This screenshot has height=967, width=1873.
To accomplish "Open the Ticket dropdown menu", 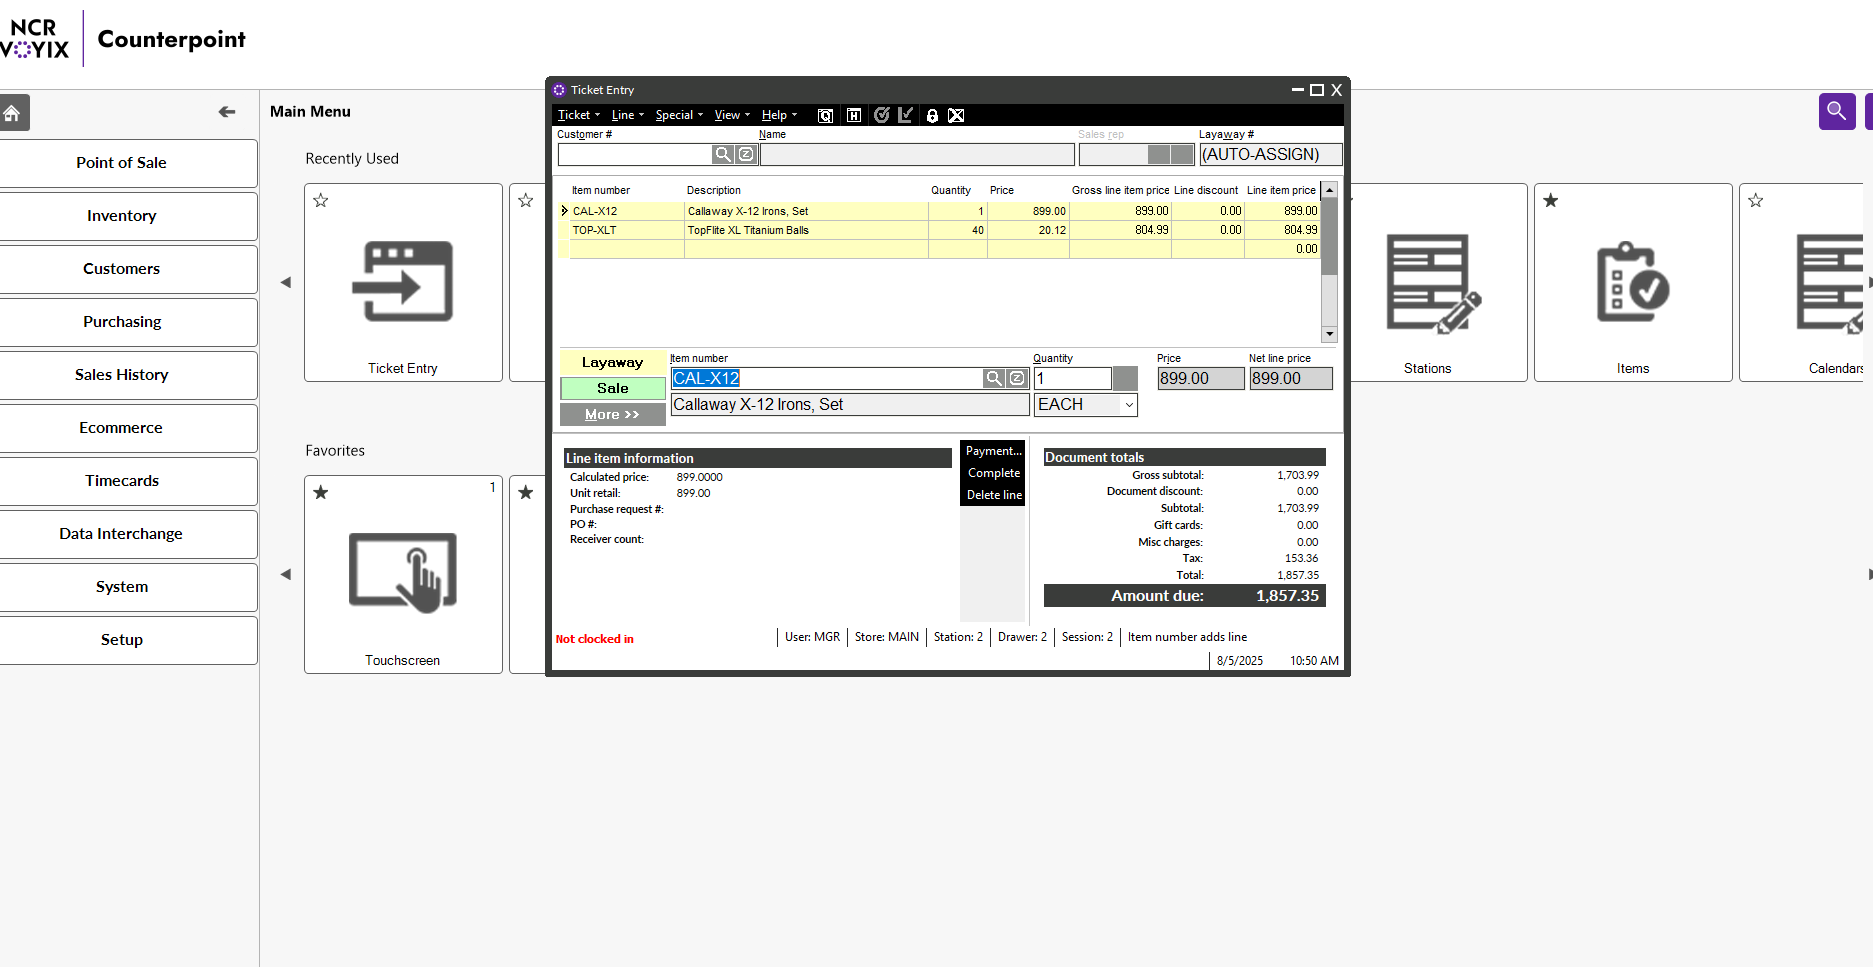I will point(578,116).
